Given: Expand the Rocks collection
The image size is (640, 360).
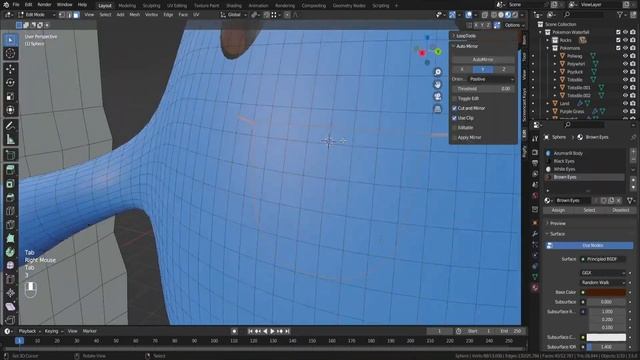Looking at the screenshot, I should click(x=548, y=40).
